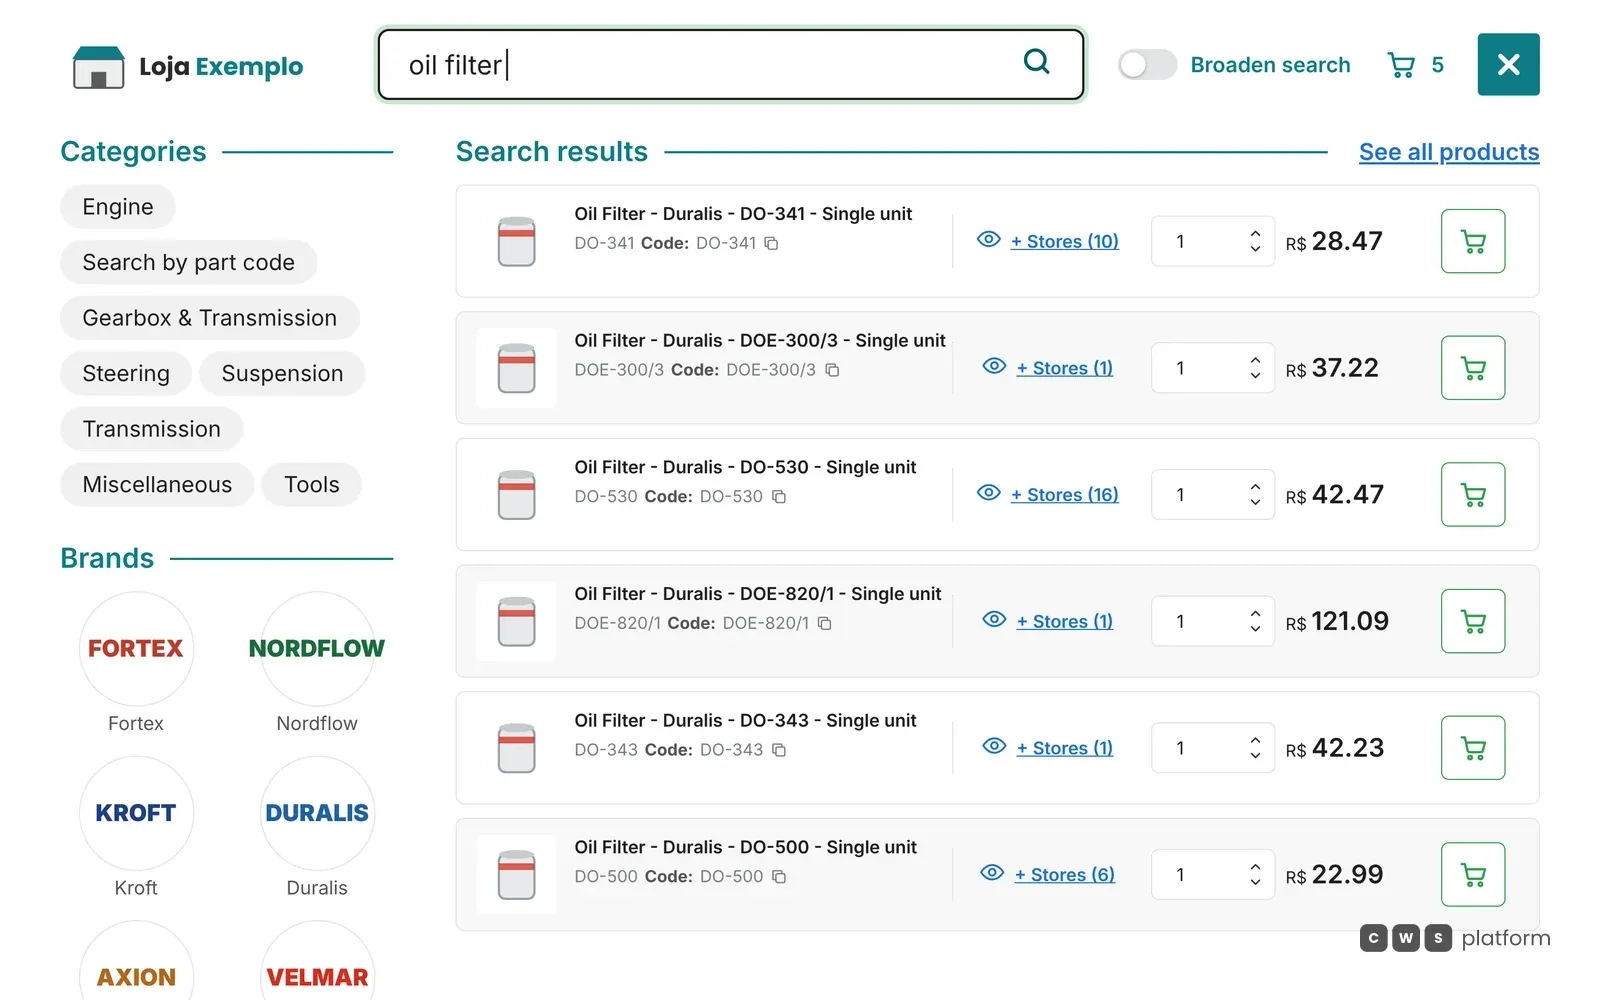1600x1000 pixels.
Task: Copy the DO-530 part code
Action: coord(779,497)
